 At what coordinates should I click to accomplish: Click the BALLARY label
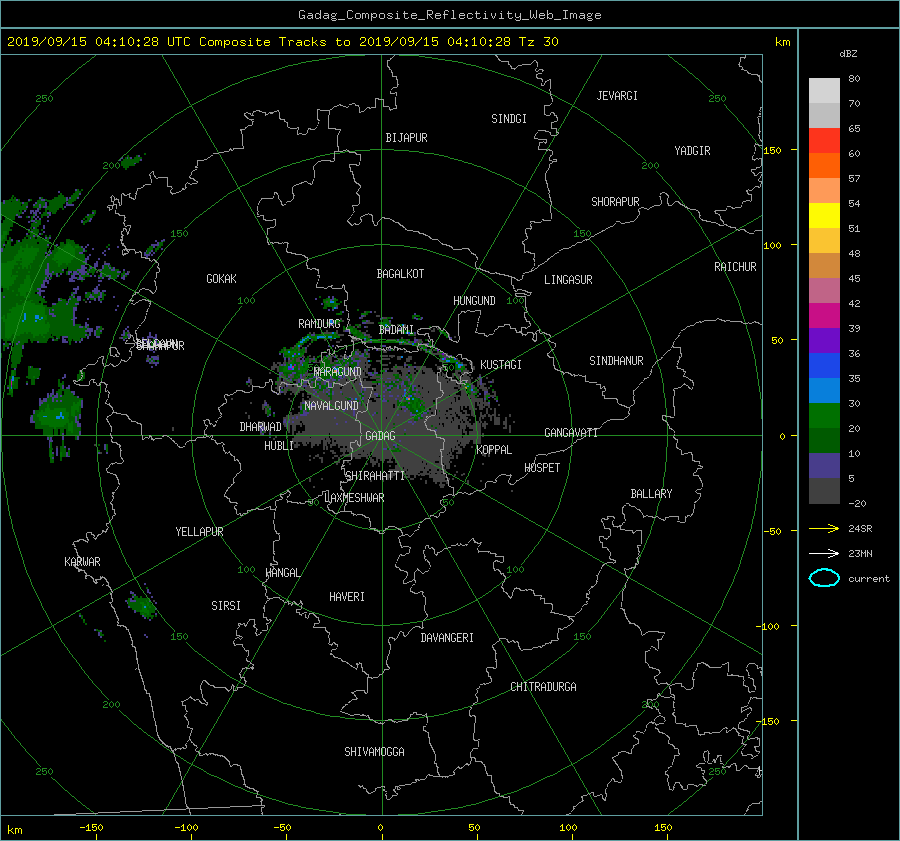(651, 494)
